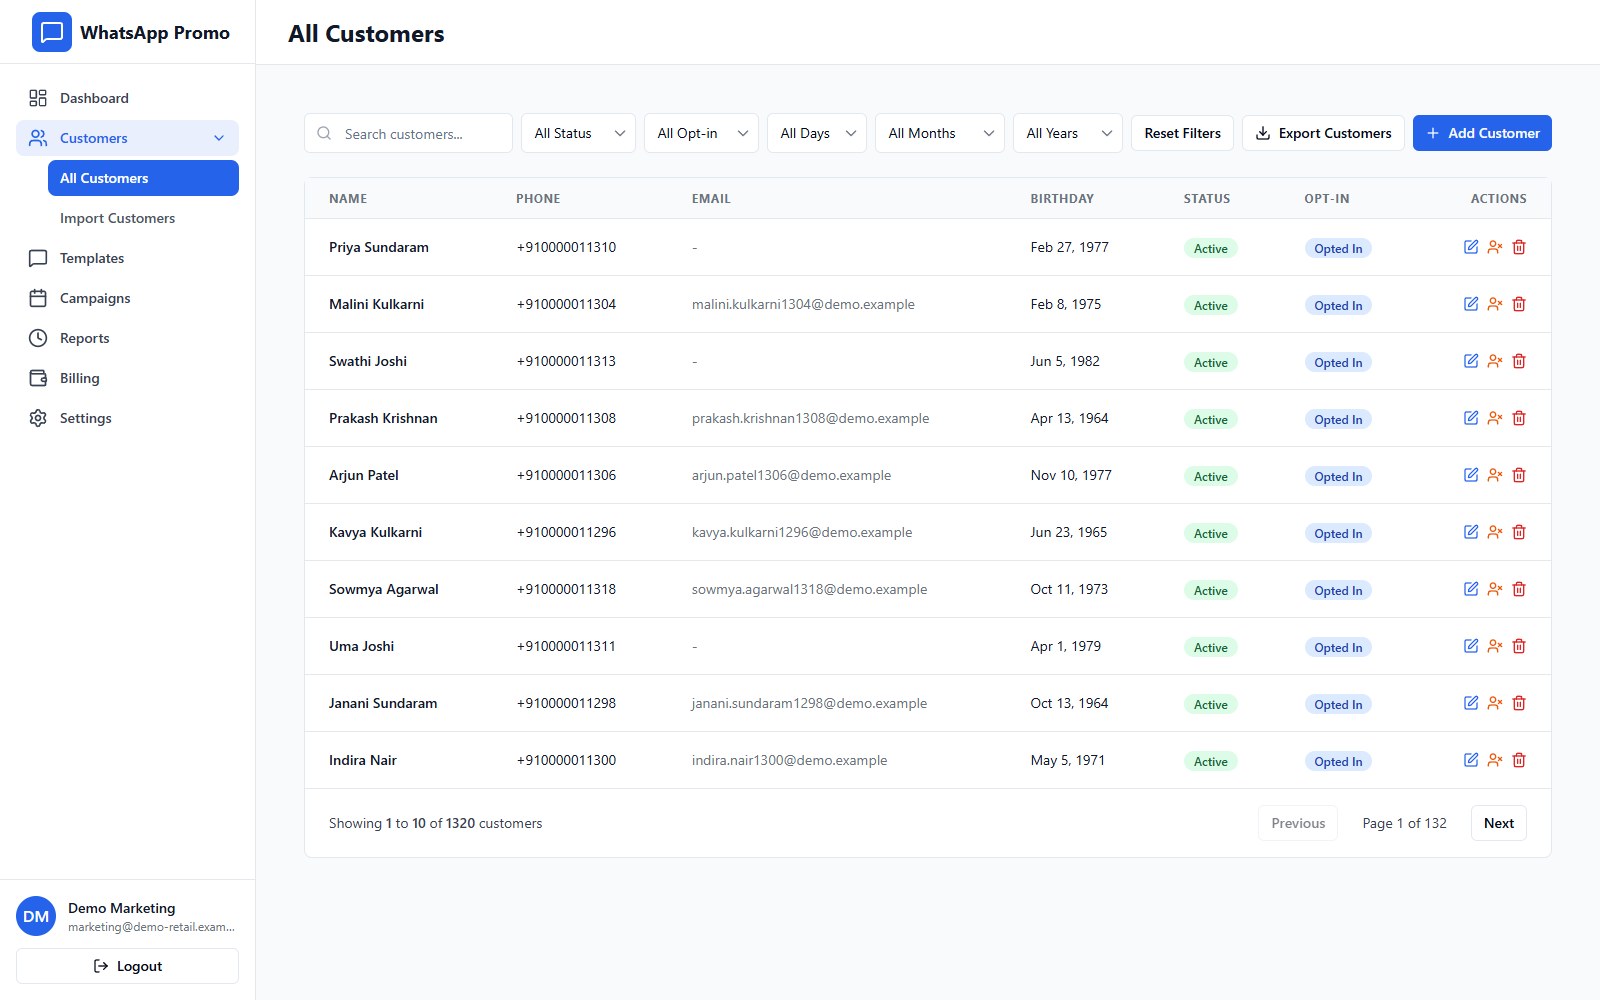The height and width of the screenshot is (1000, 1600).
Task: Edit Kavya Kulkarni's customer entry
Action: (x=1471, y=532)
